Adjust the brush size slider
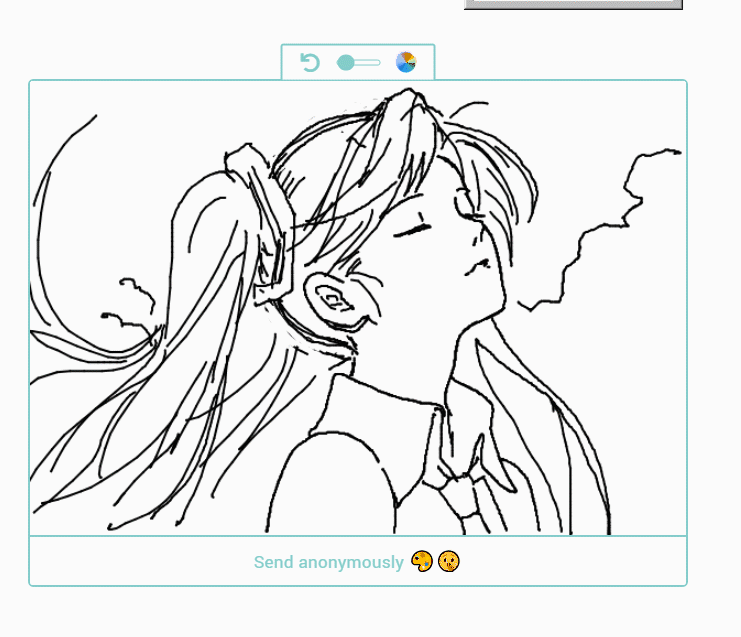The width and height of the screenshot is (741, 637). pyautogui.click(x=358, y=62)
